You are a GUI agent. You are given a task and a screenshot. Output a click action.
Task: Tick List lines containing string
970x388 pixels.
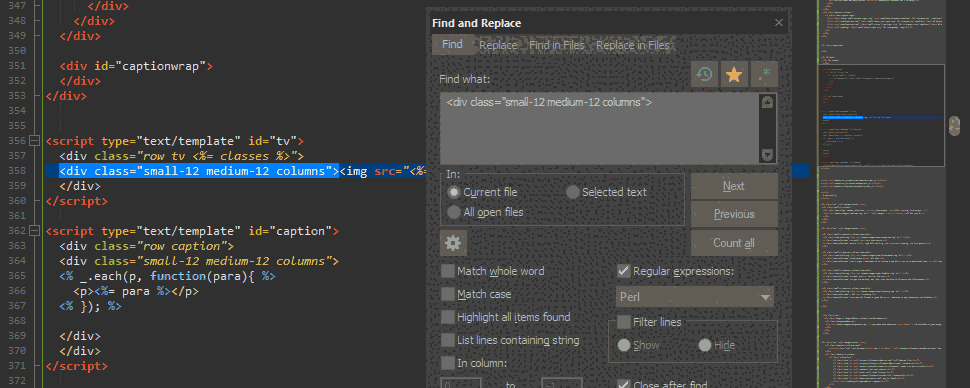pos(447,340)
